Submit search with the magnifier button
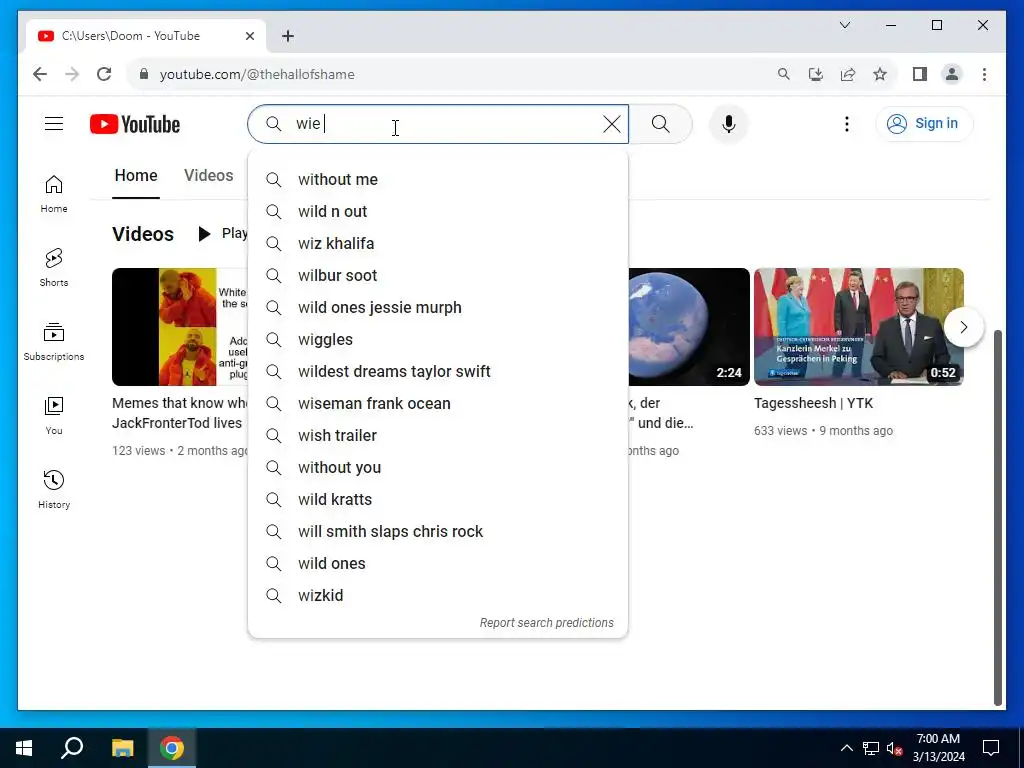The image size is (1024, 768). pyautogui.click(x=660, y=124)
